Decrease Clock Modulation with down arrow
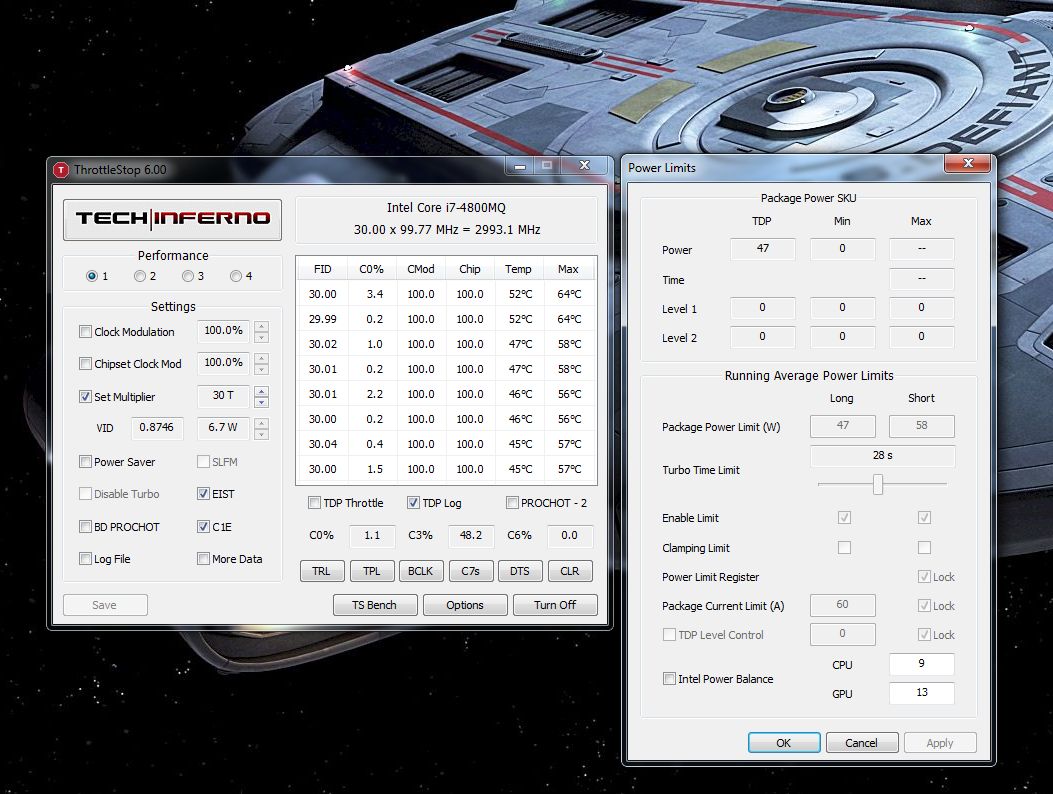 (262, 337)
